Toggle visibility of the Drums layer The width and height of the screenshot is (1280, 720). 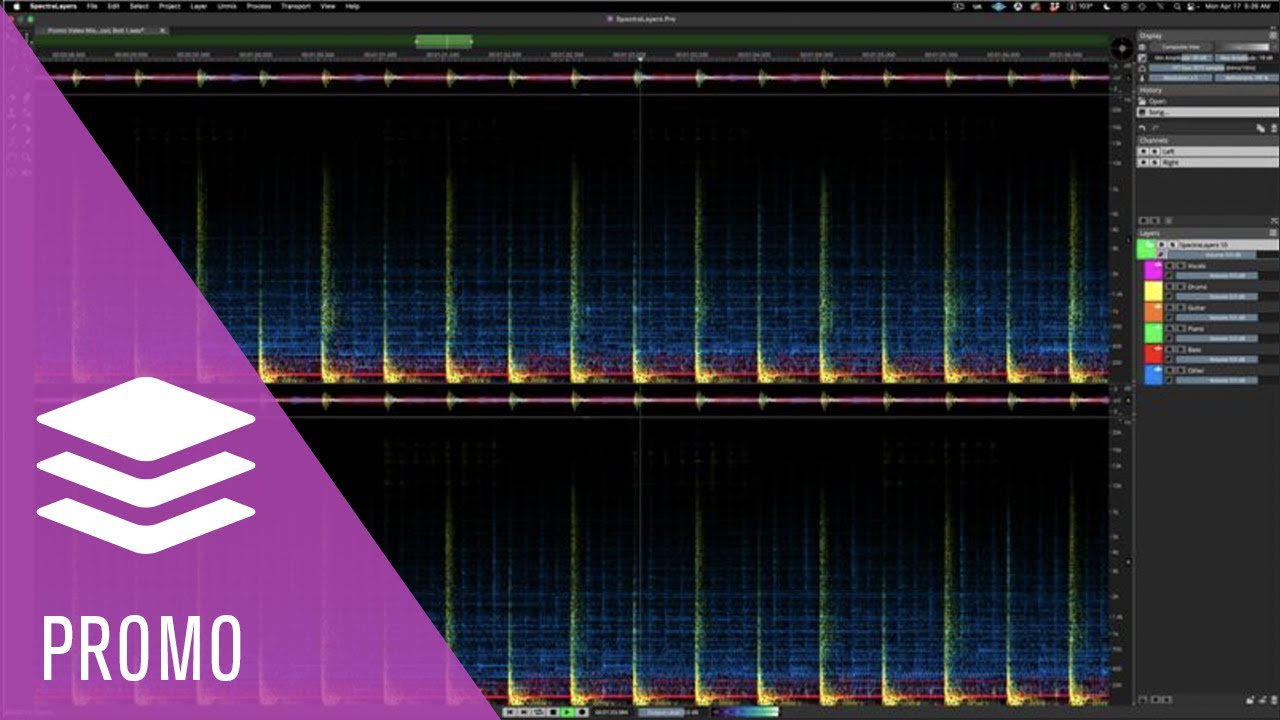point(1169,287)
